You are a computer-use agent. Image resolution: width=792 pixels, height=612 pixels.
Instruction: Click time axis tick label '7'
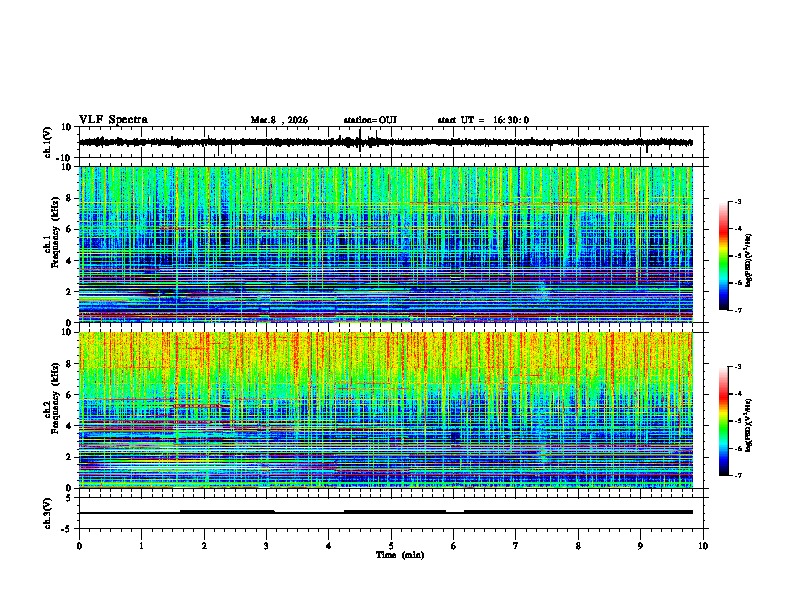(x=516, y=546)
